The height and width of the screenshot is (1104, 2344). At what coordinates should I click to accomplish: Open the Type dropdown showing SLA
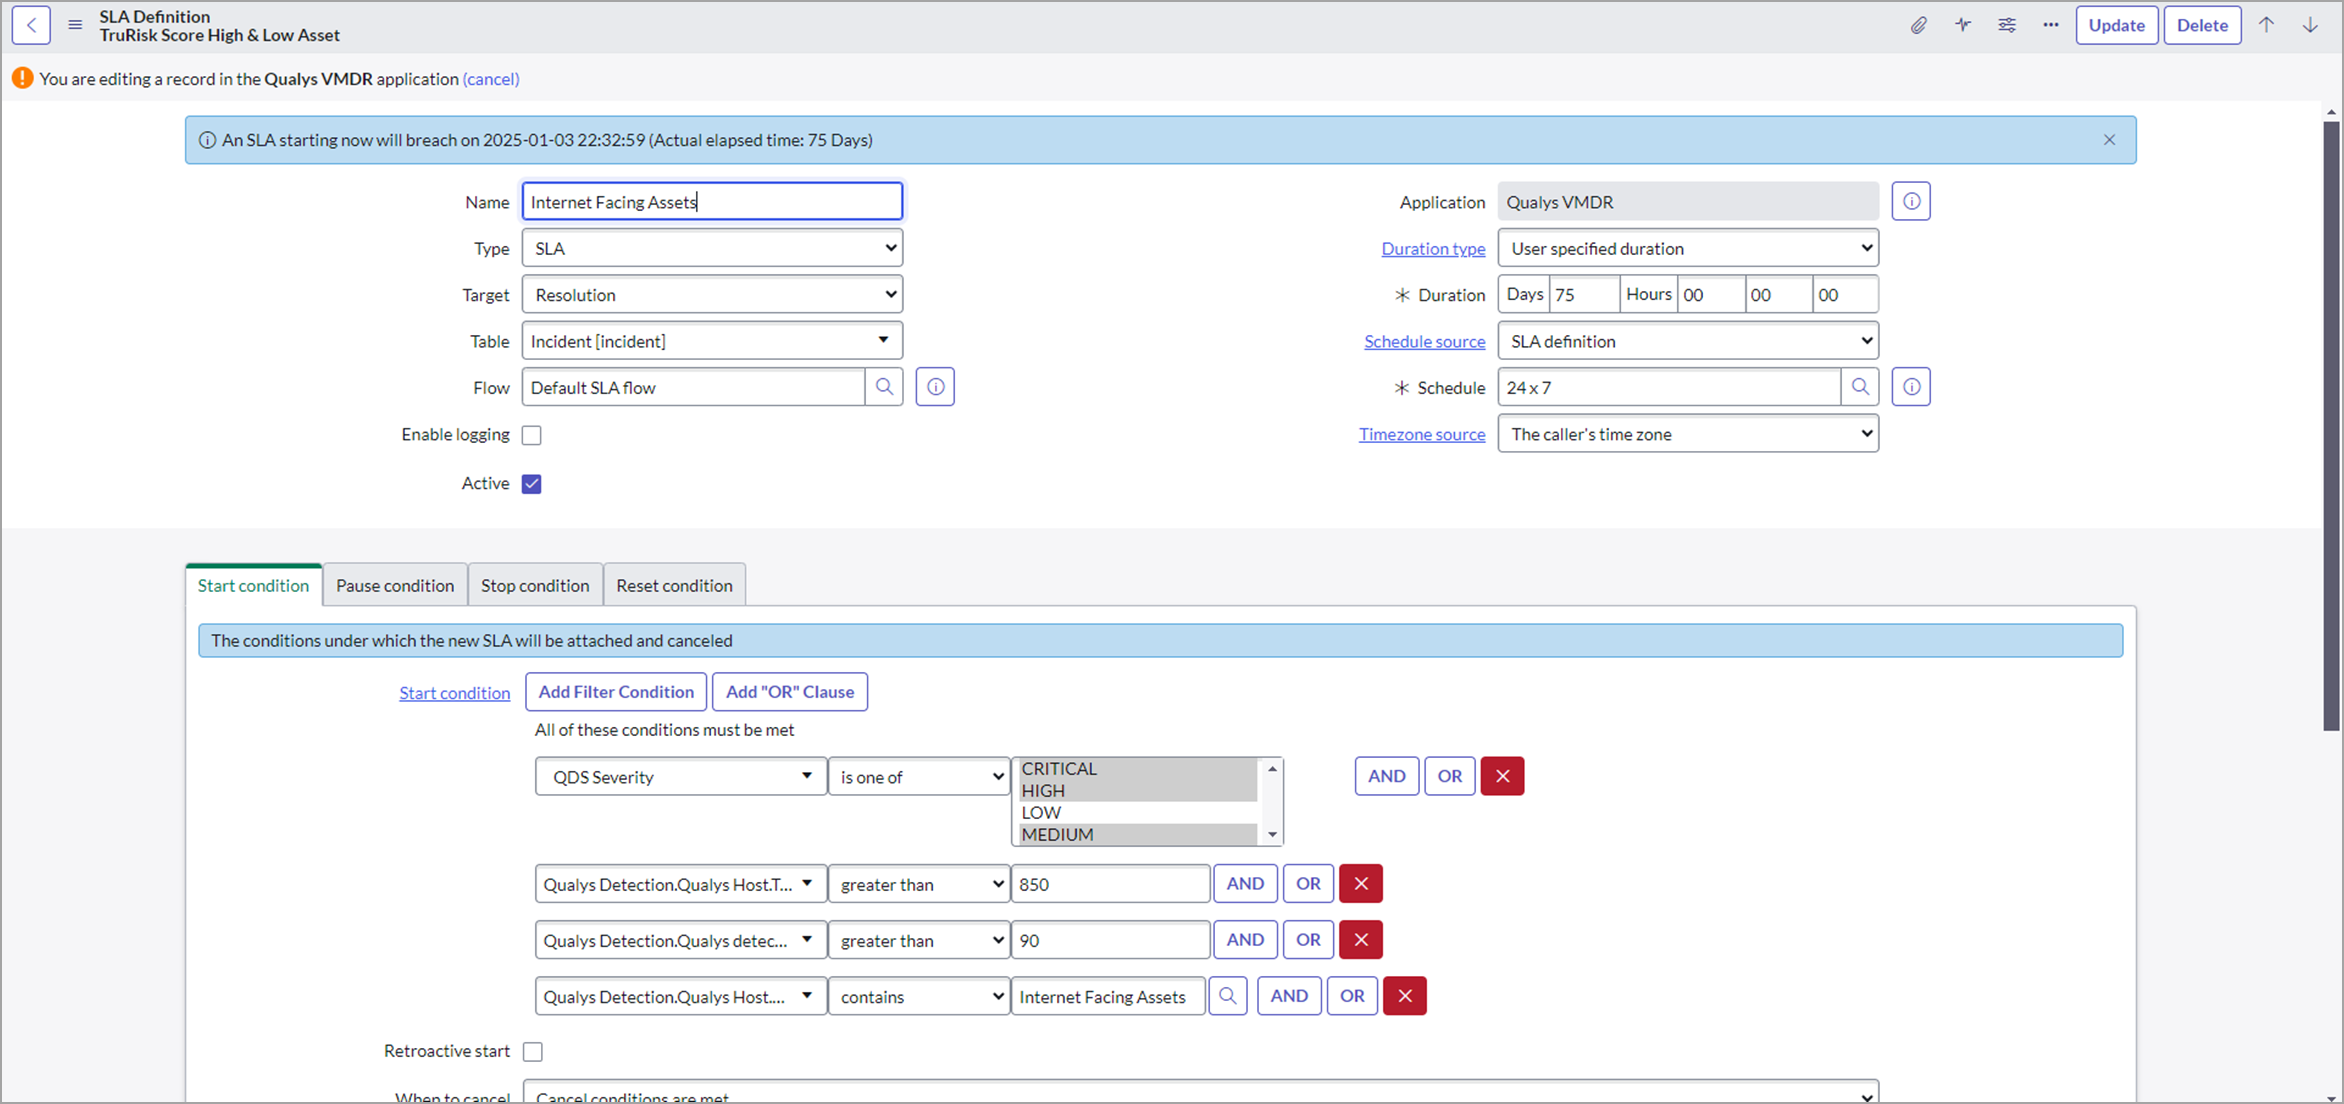point(712,248)
